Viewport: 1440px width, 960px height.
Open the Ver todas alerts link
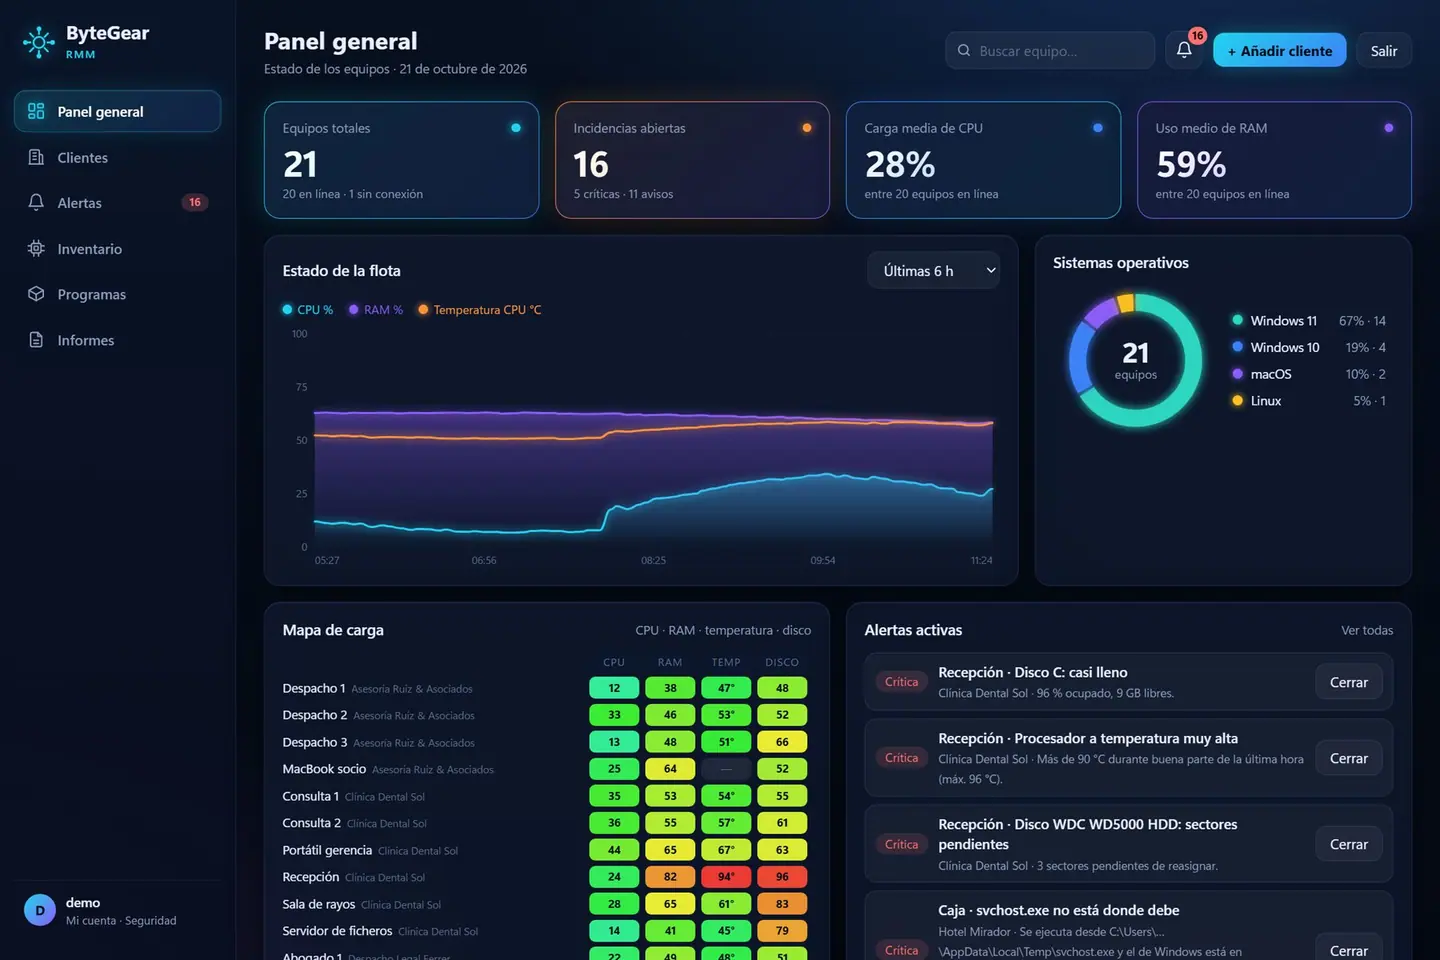coord(1367,630)
